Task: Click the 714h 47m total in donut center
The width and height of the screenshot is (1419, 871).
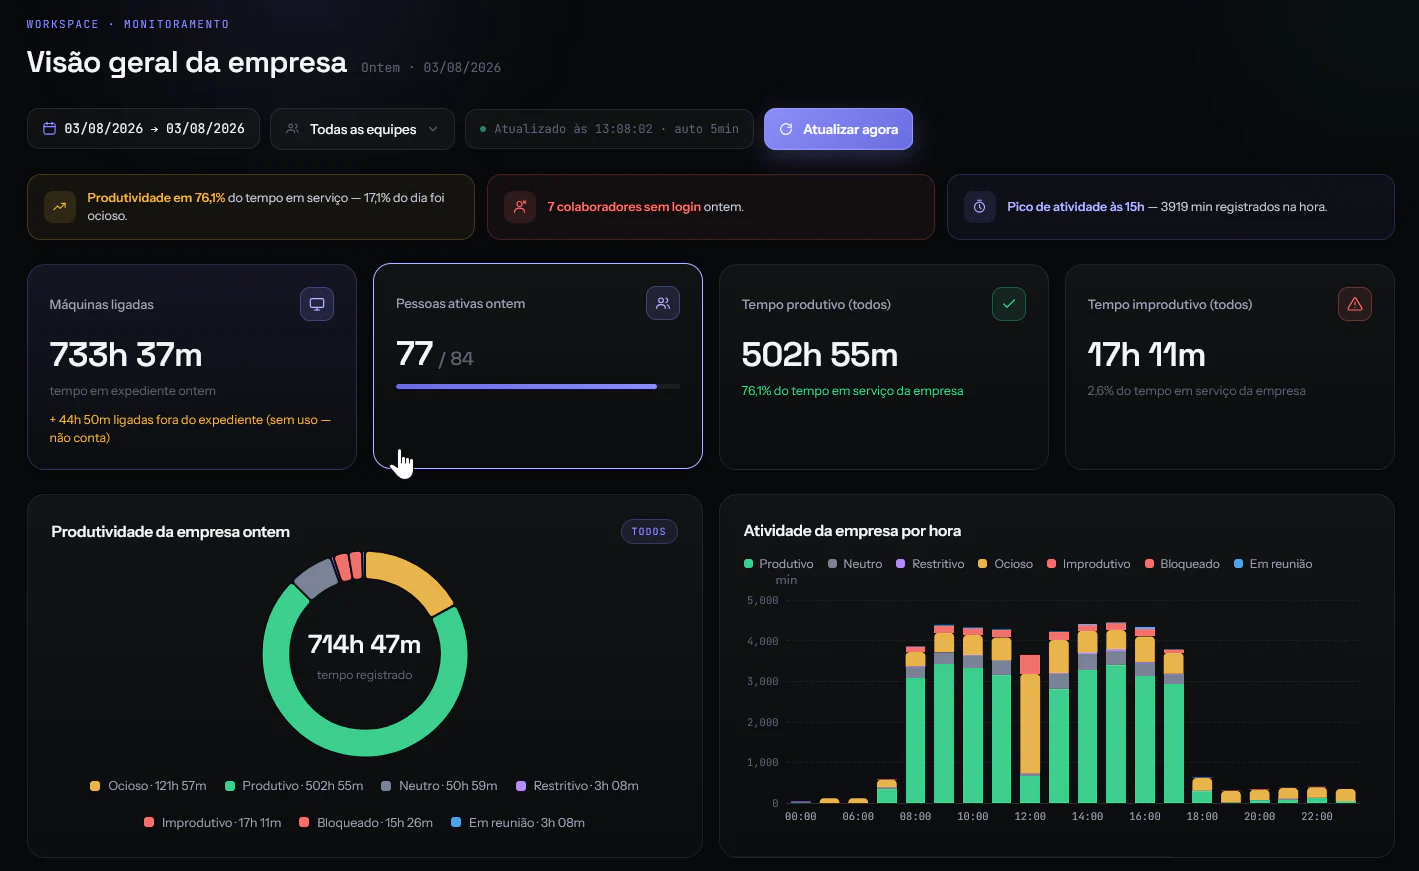Action: click(364, 644)
